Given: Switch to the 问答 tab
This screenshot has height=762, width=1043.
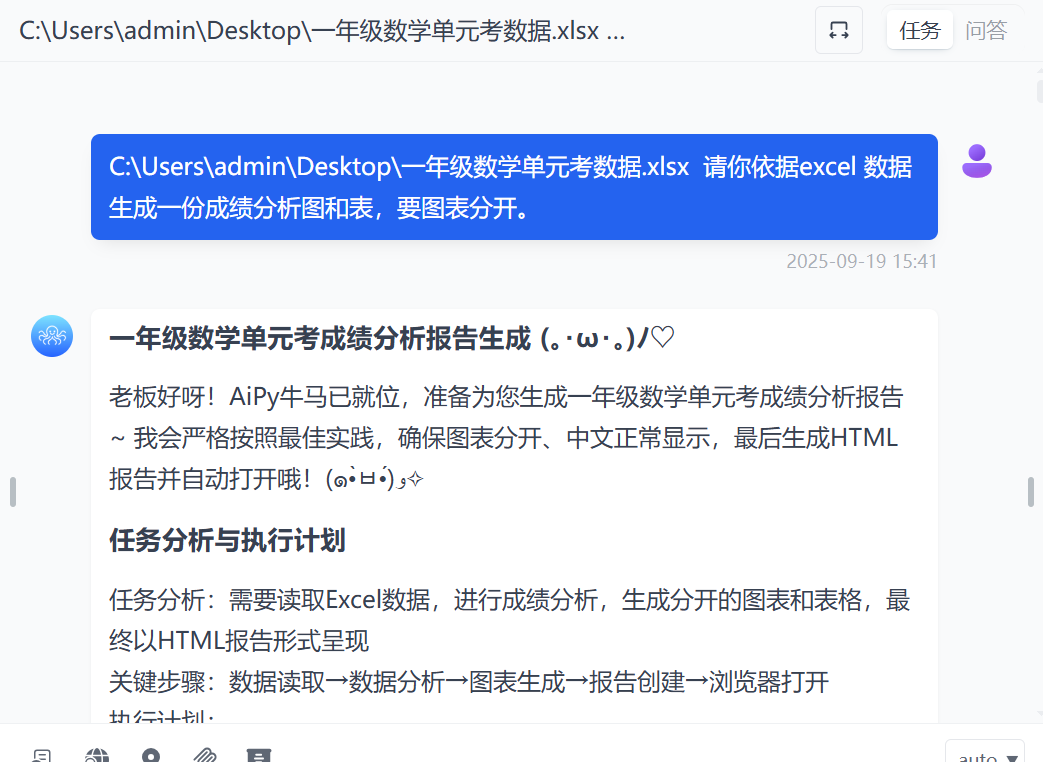Looking at the screenshot, I should coord(986,31).
